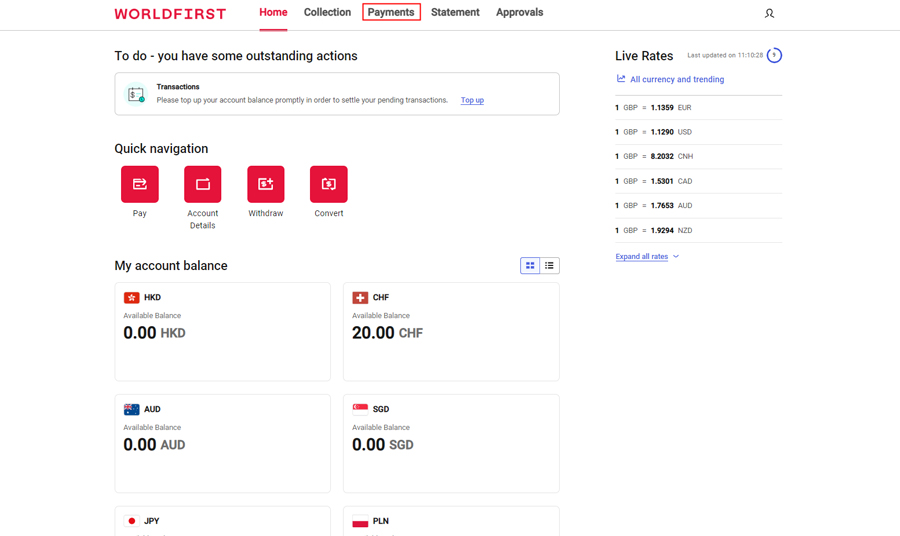Click the Pay quick navigation icon
Image resolution: width=900 pixels, height=536 pixels.
[140, 184]
